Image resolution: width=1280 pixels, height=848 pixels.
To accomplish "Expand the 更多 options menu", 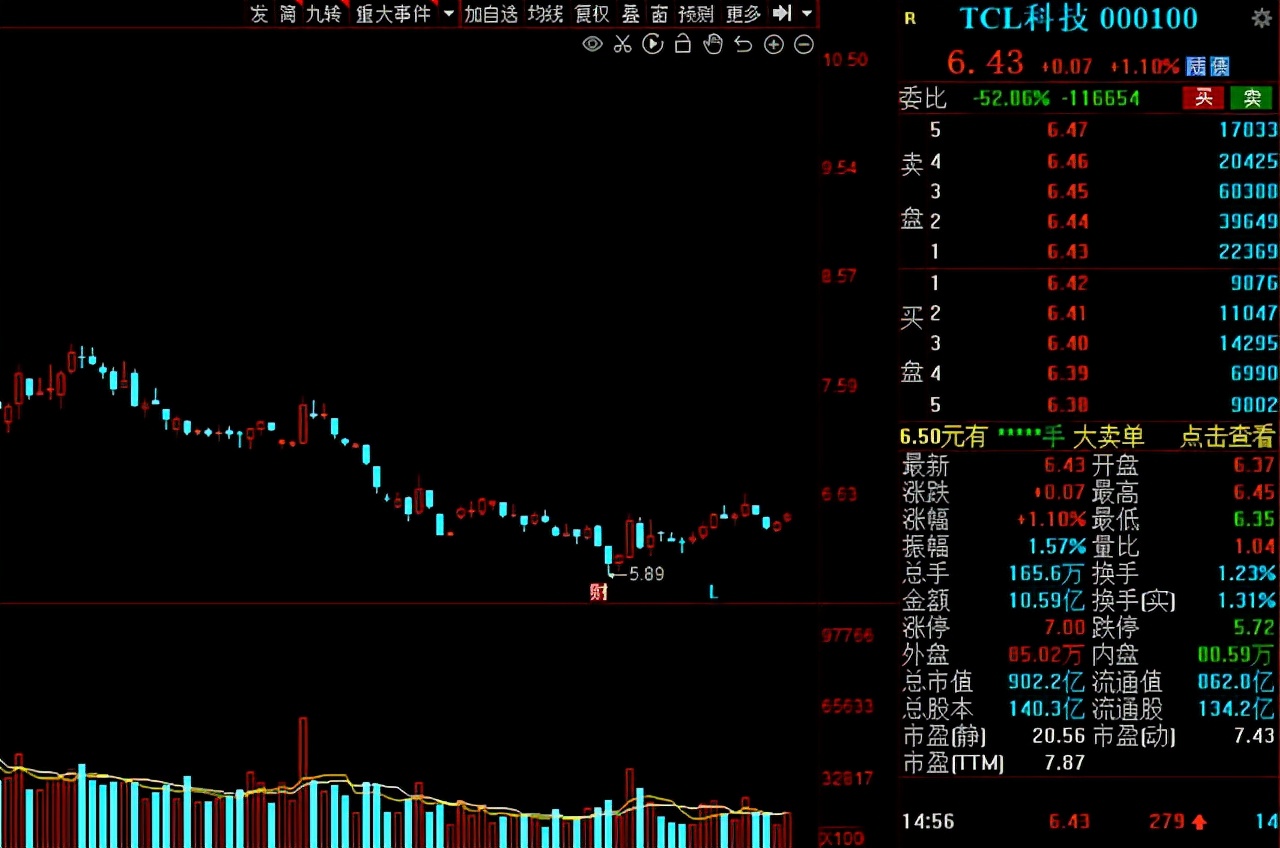I will pos(743,14).
